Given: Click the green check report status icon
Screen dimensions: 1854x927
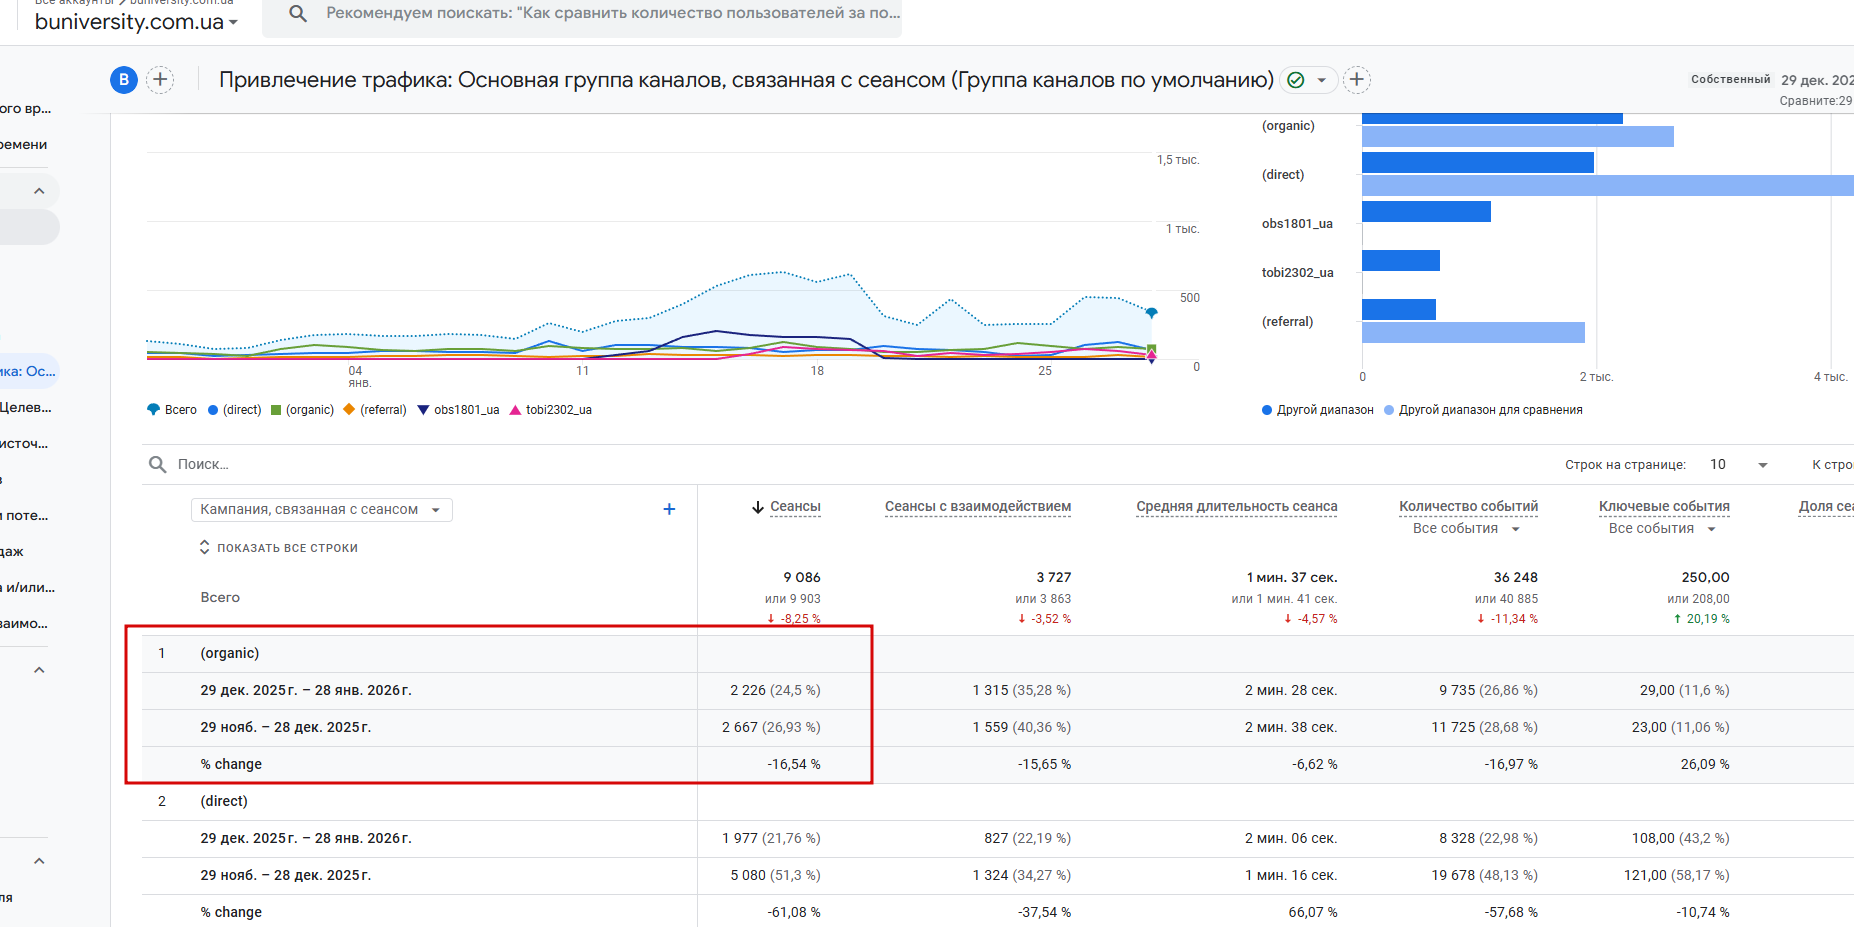Looking at the screenshot, I should click(1296, 80).
